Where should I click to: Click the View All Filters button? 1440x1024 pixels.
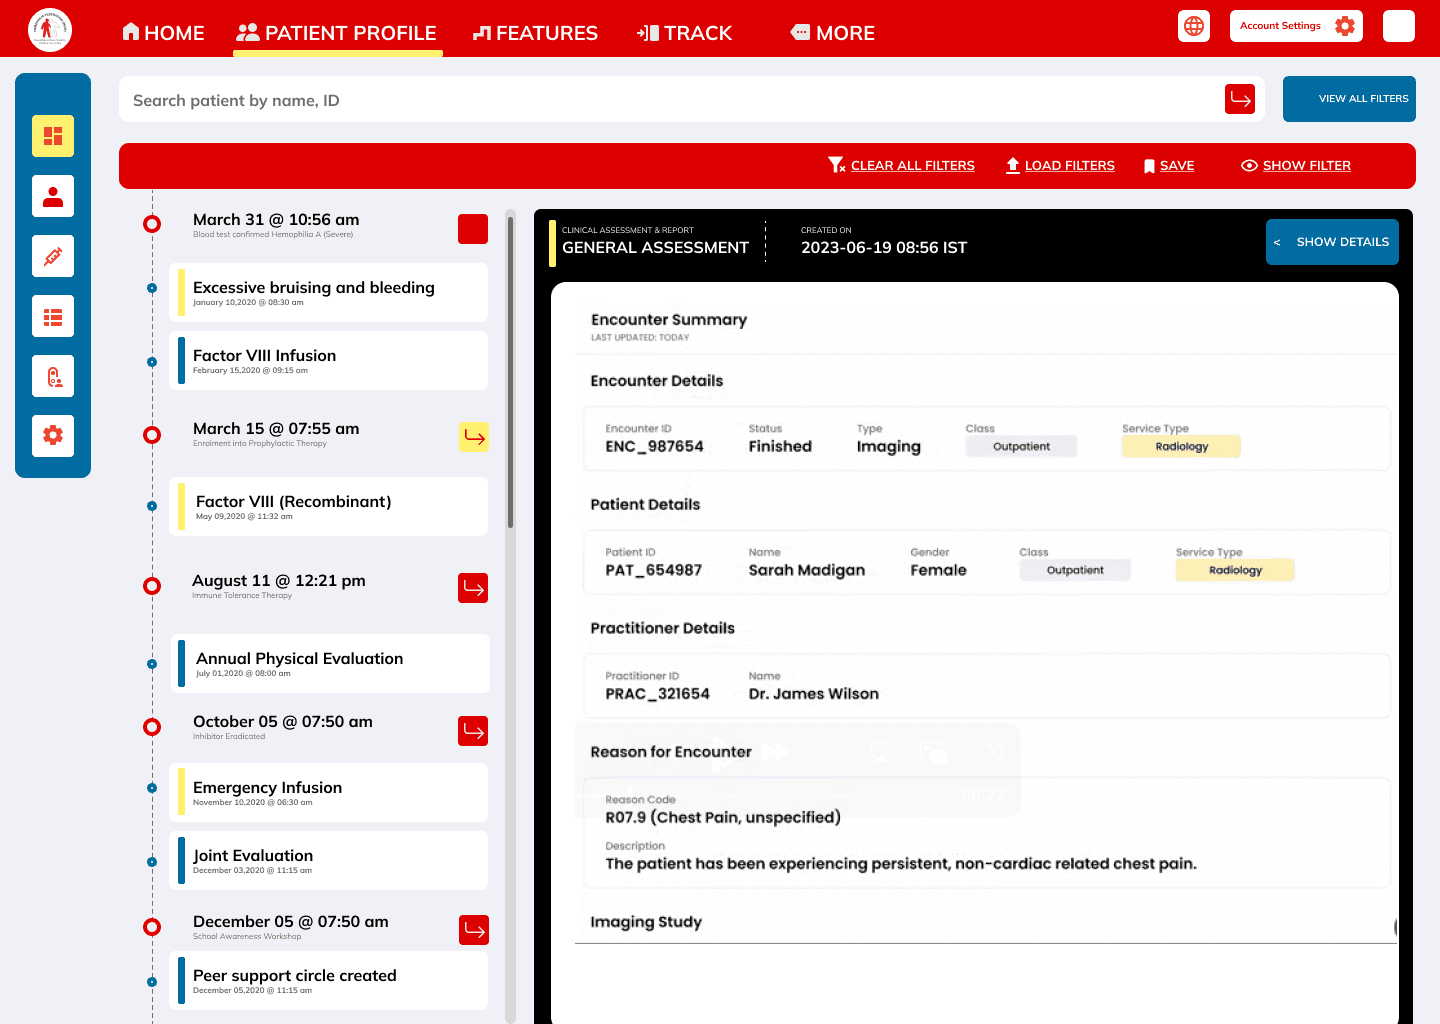pyautogui.click(x=1349, y=99)
